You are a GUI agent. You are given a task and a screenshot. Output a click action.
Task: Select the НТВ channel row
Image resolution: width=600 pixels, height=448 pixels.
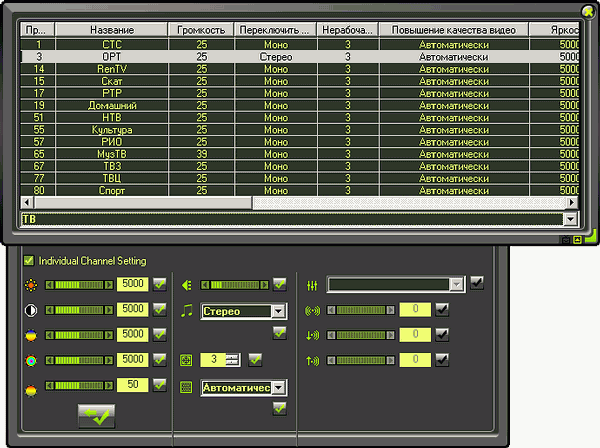pyautogui.click(x=111, y=117)
